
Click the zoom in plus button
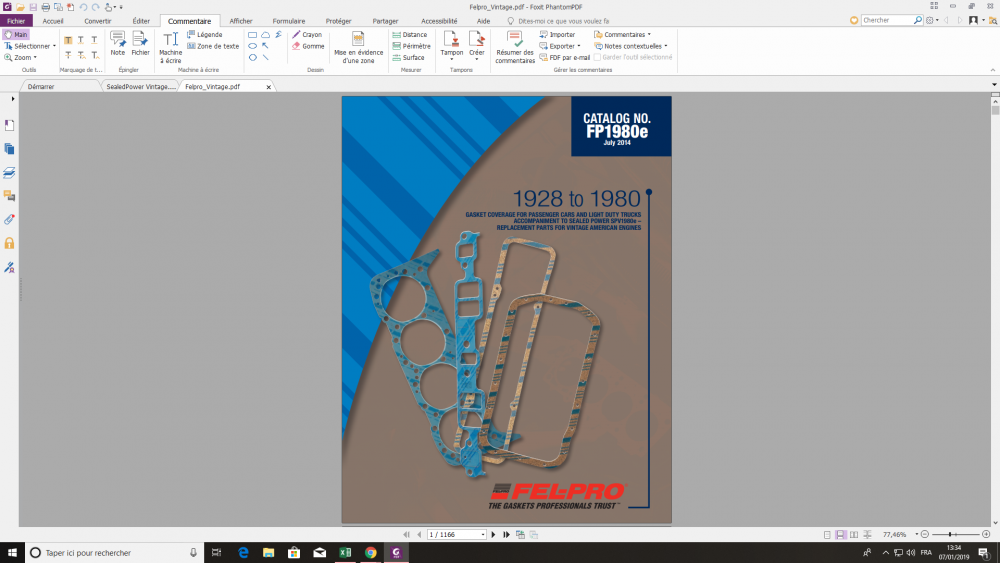(986, 534)
